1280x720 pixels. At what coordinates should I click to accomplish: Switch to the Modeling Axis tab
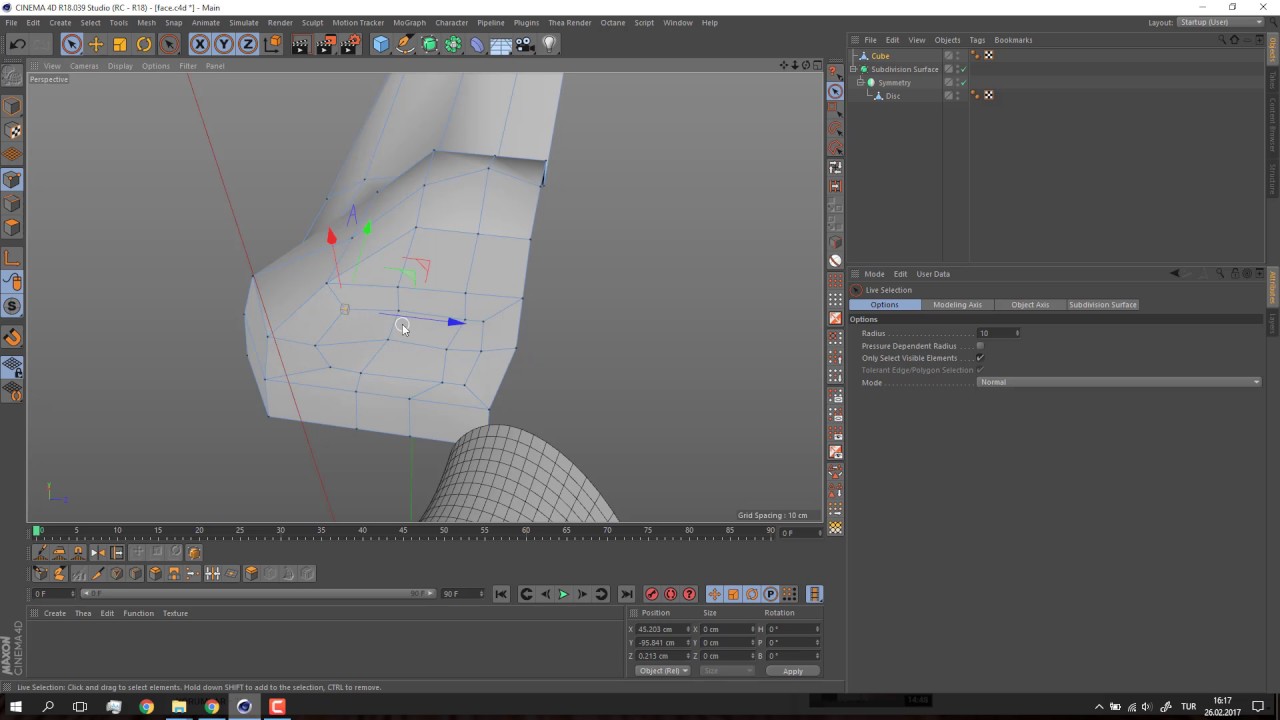[x=957, y=305]
